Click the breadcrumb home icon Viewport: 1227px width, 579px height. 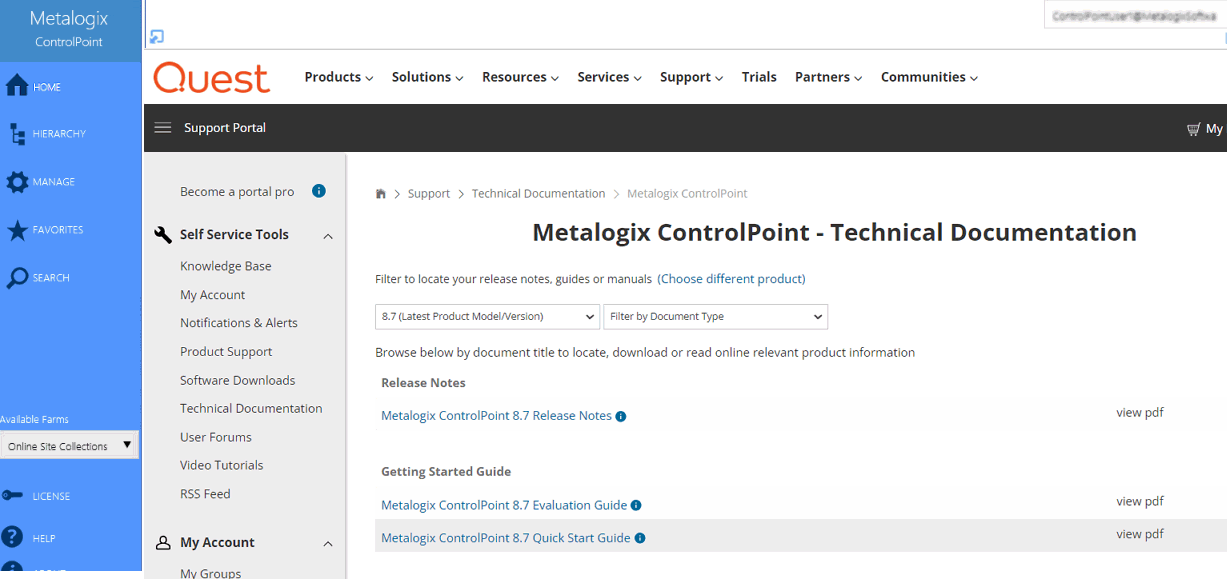click(x=381, y=194)
